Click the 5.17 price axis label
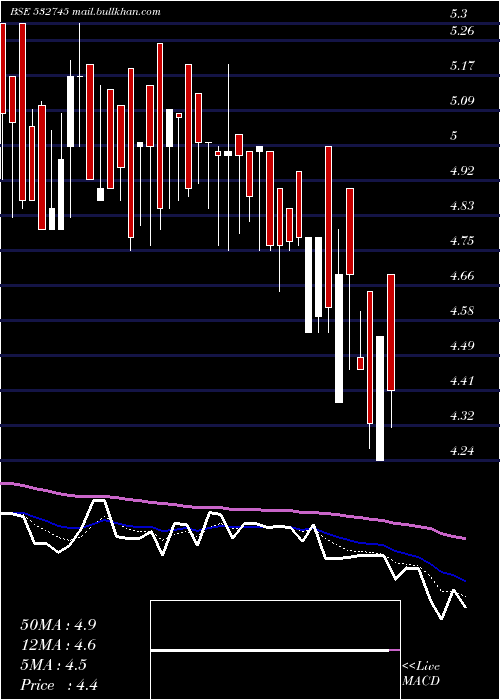 click(462, 66)
